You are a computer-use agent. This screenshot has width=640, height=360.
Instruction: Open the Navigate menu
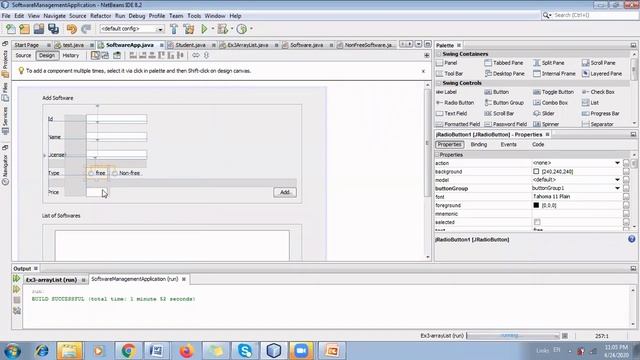click(54, 16)
